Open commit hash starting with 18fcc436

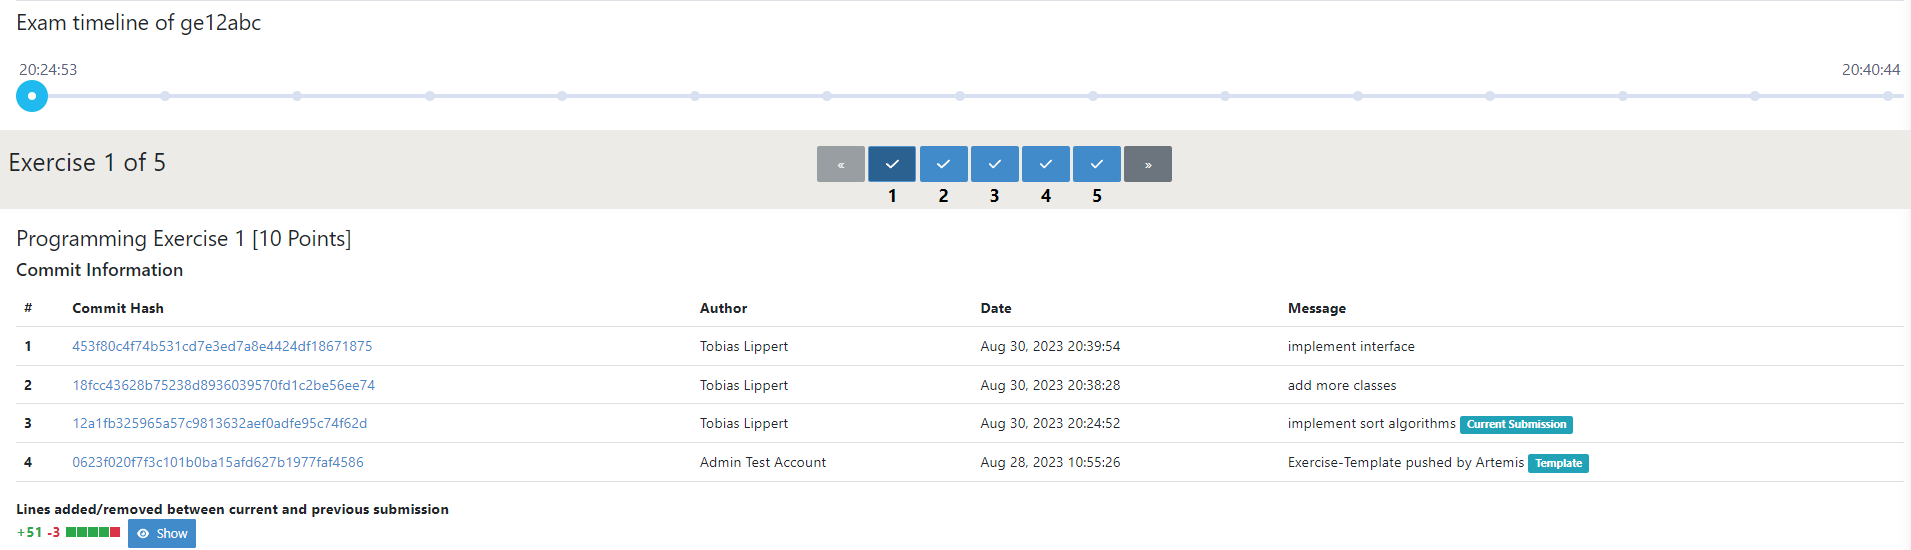click(223, 385)
